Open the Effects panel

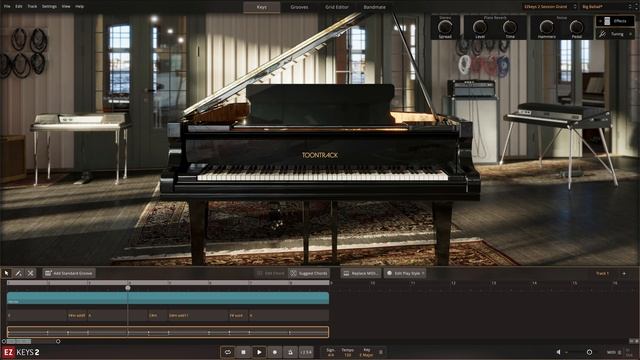point(615,21)
